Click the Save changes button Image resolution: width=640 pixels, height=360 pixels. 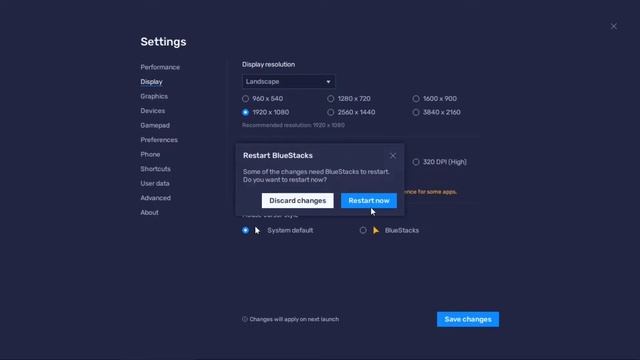468,319
